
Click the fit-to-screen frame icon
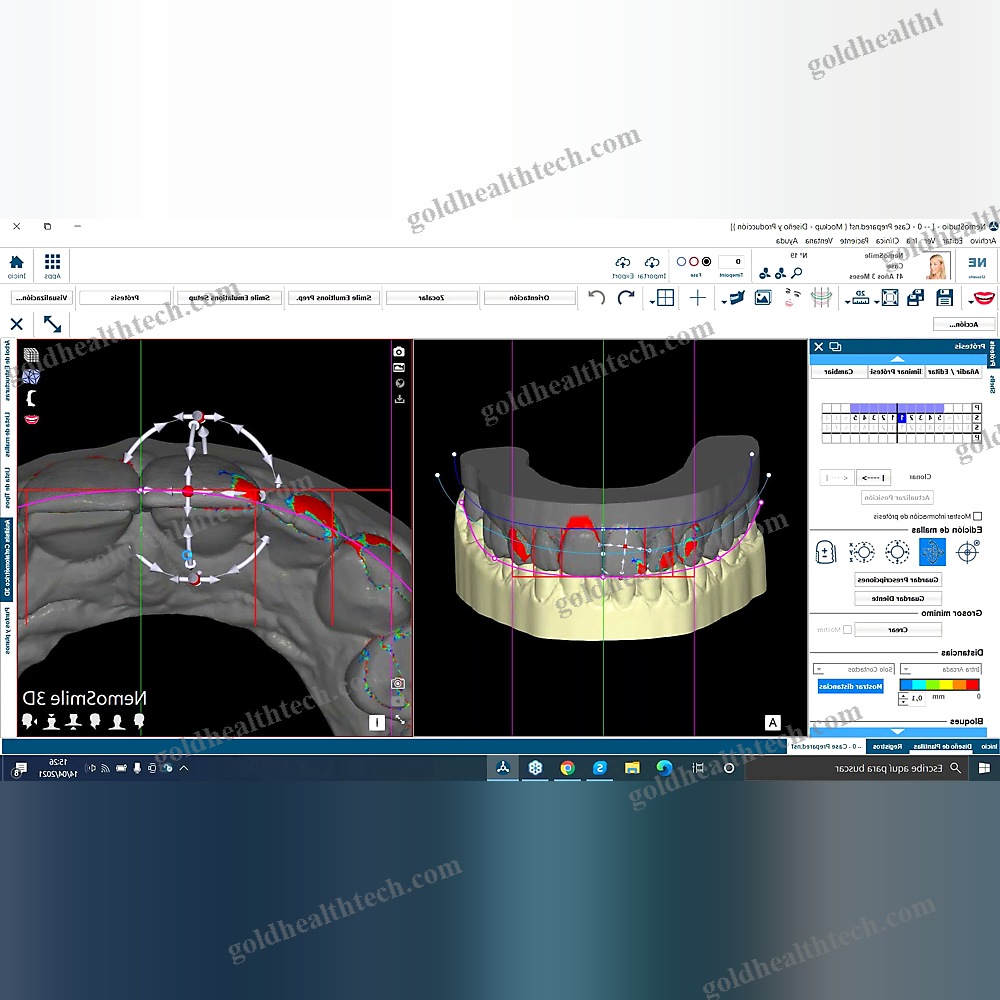tap(890, 298)
